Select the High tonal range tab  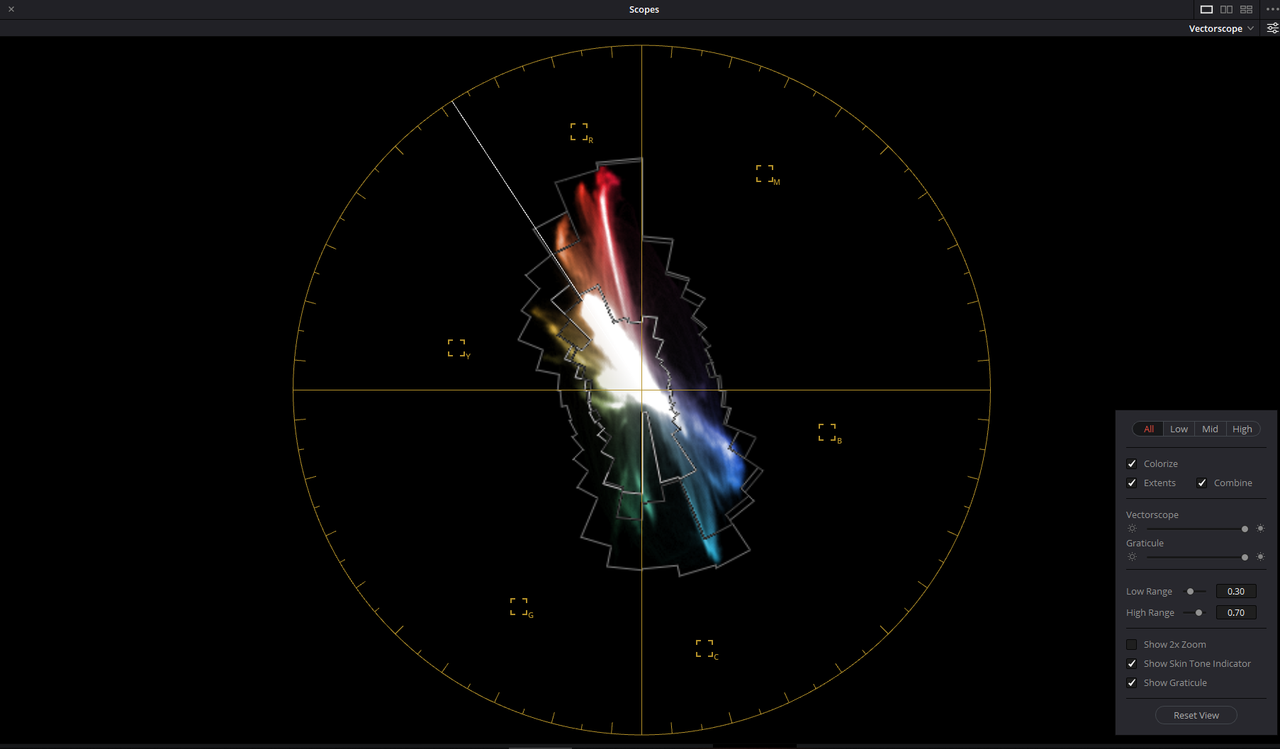tap(1242, 429)
